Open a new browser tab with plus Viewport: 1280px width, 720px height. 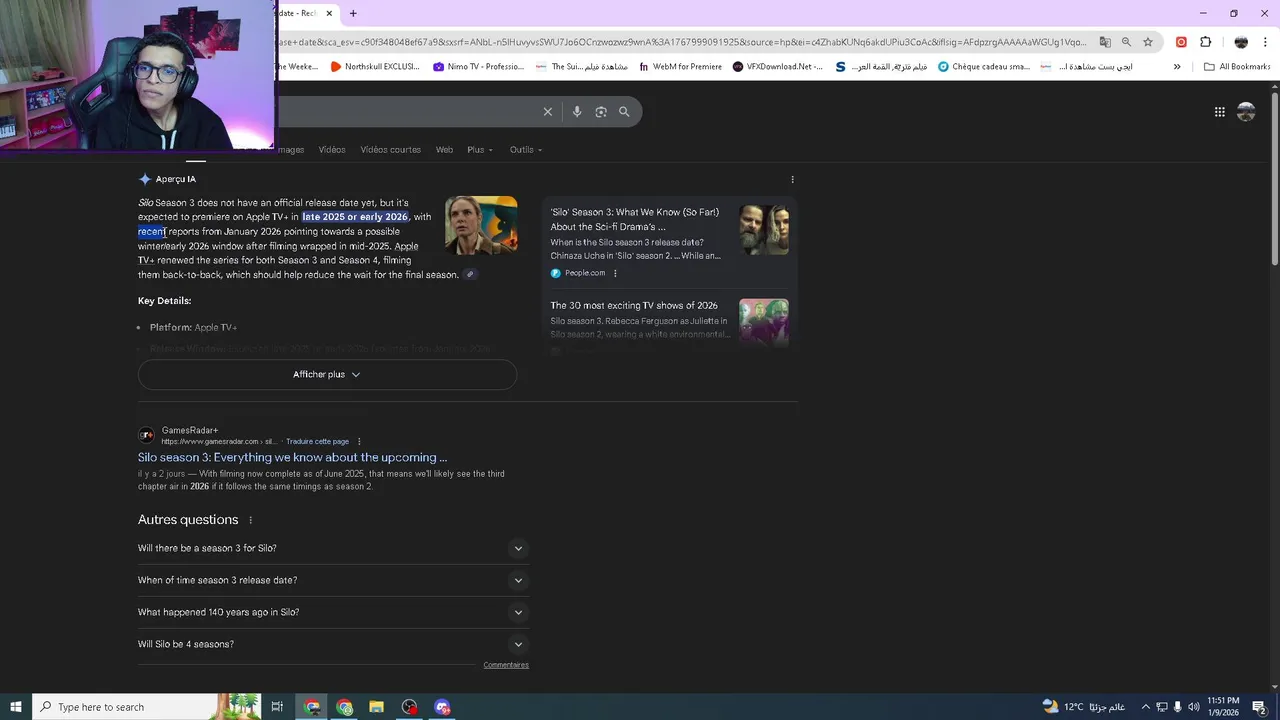tap(353, 13)
